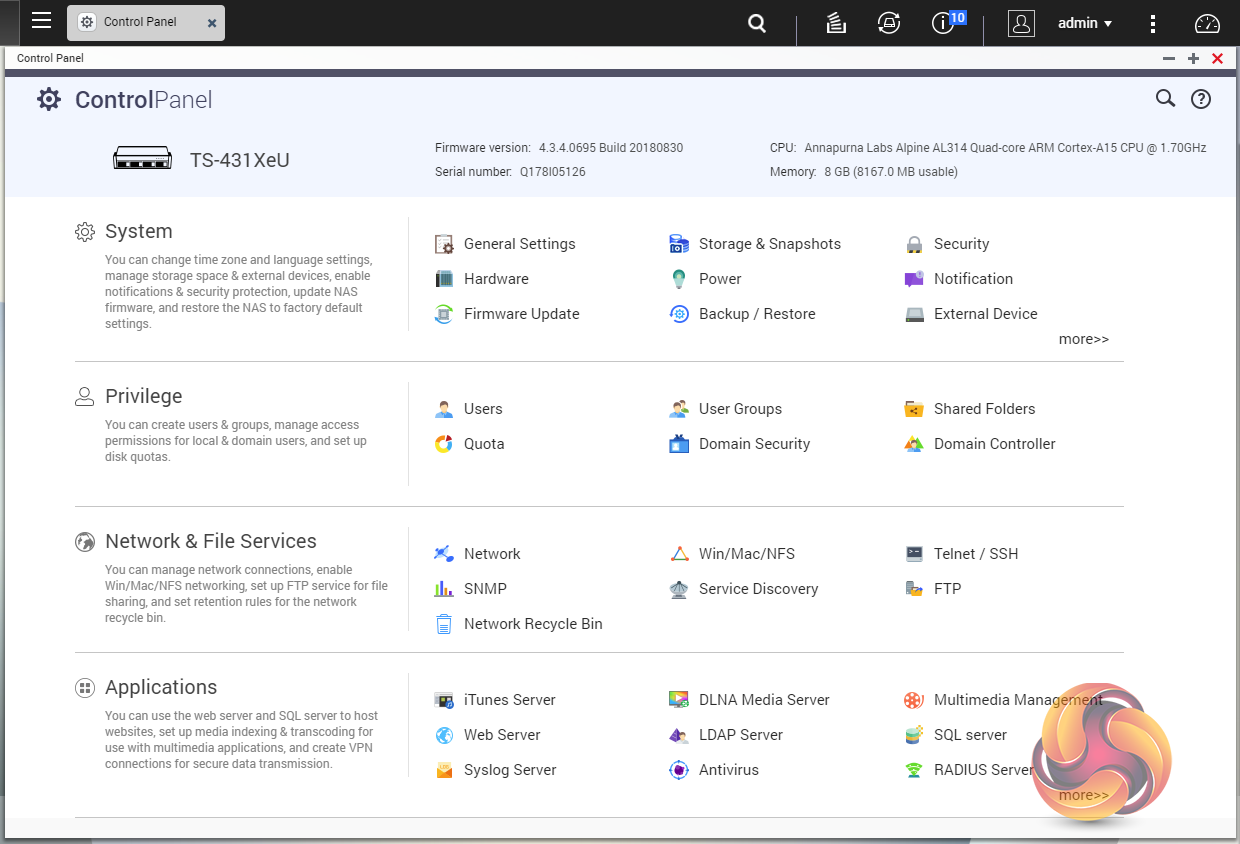Click the search magnifier in top taskbar
The width and height of the screenshot is (1240, 844).
[757, 23]
